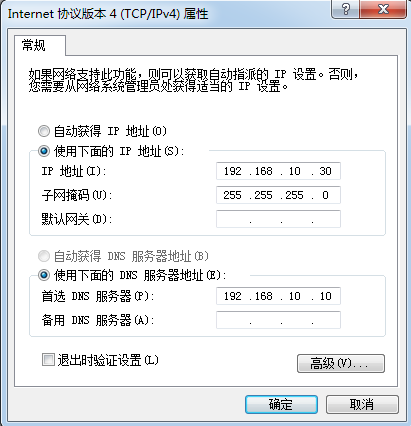Click the last octet 0 of subnet mask
This screenshot has height=426, width=411.
coord(325,195)
